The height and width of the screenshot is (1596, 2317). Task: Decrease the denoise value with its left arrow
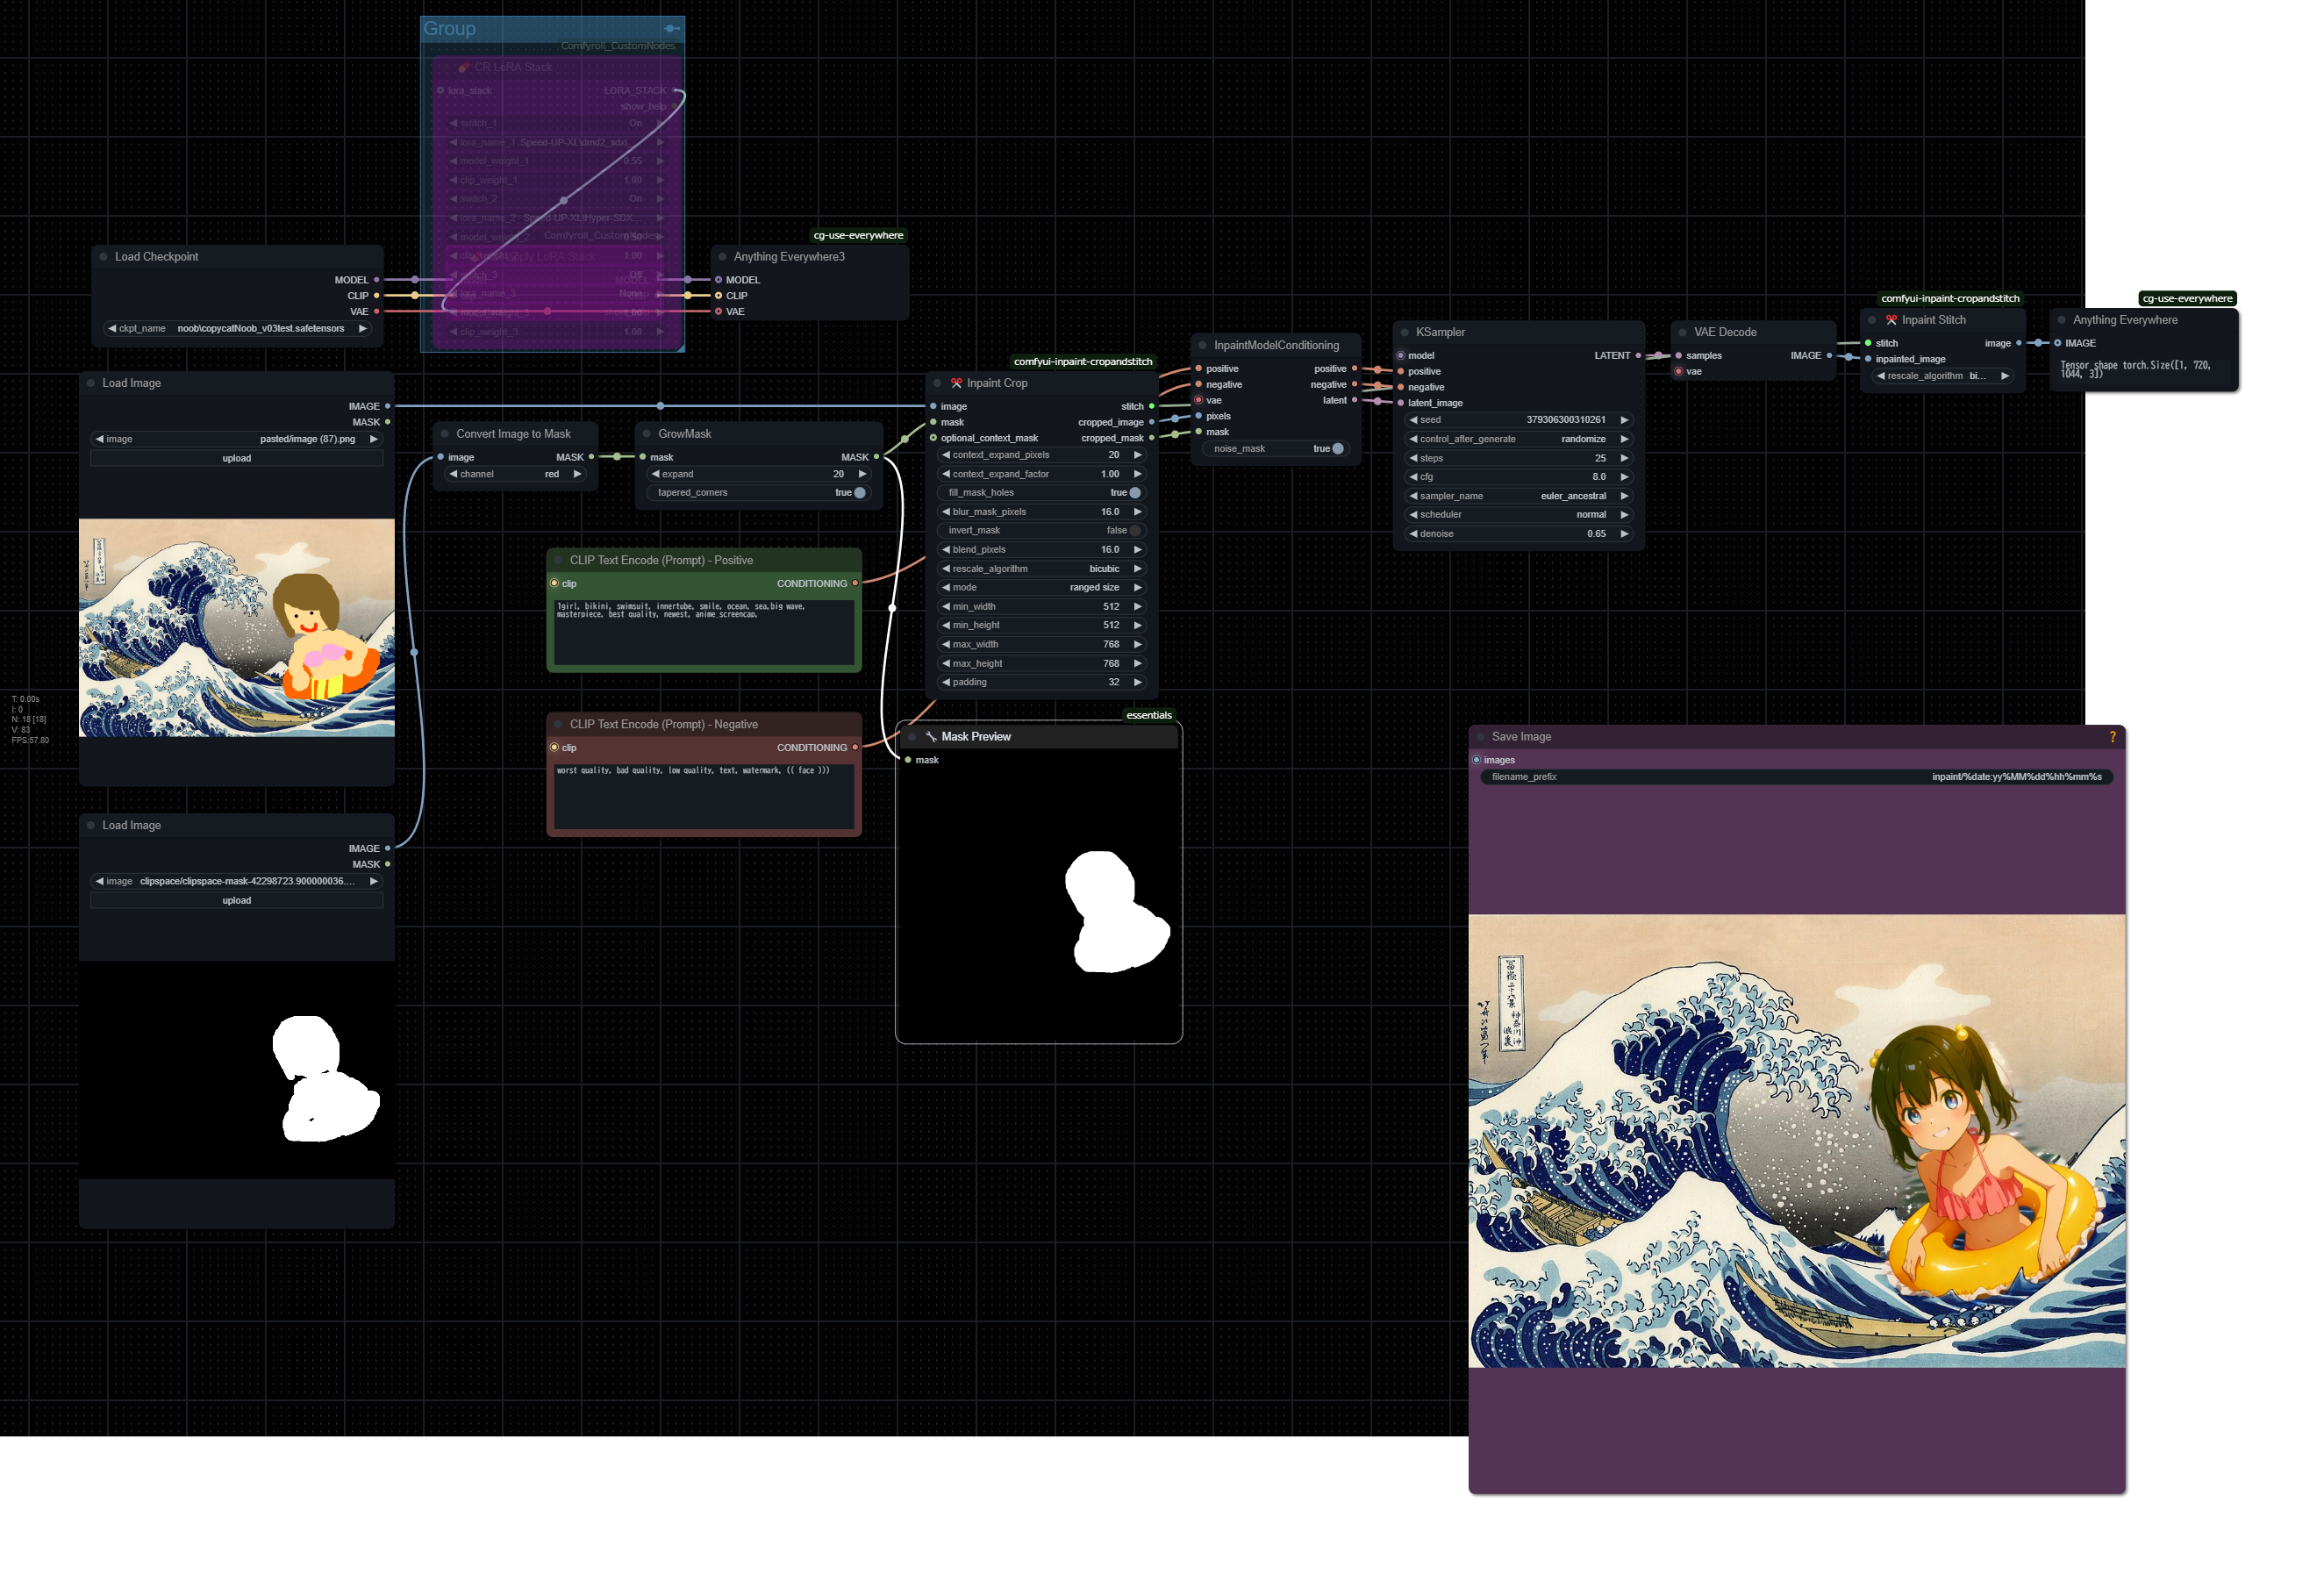click(1413, 534)
